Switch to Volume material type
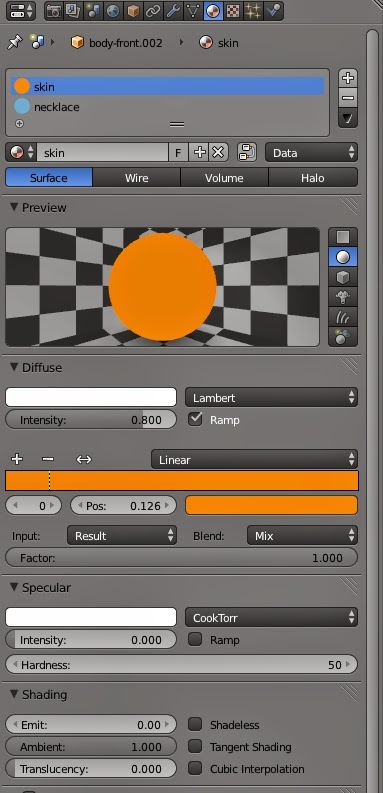 click(x=224, y=178)
